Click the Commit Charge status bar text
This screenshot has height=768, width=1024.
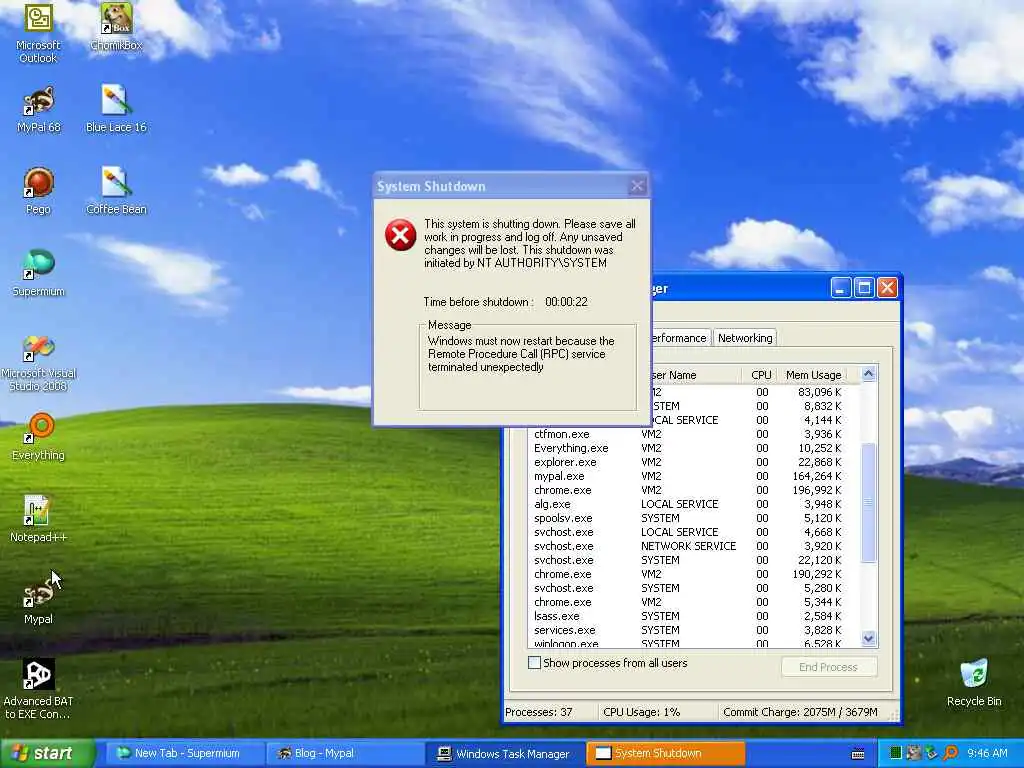tap(800, 712)
